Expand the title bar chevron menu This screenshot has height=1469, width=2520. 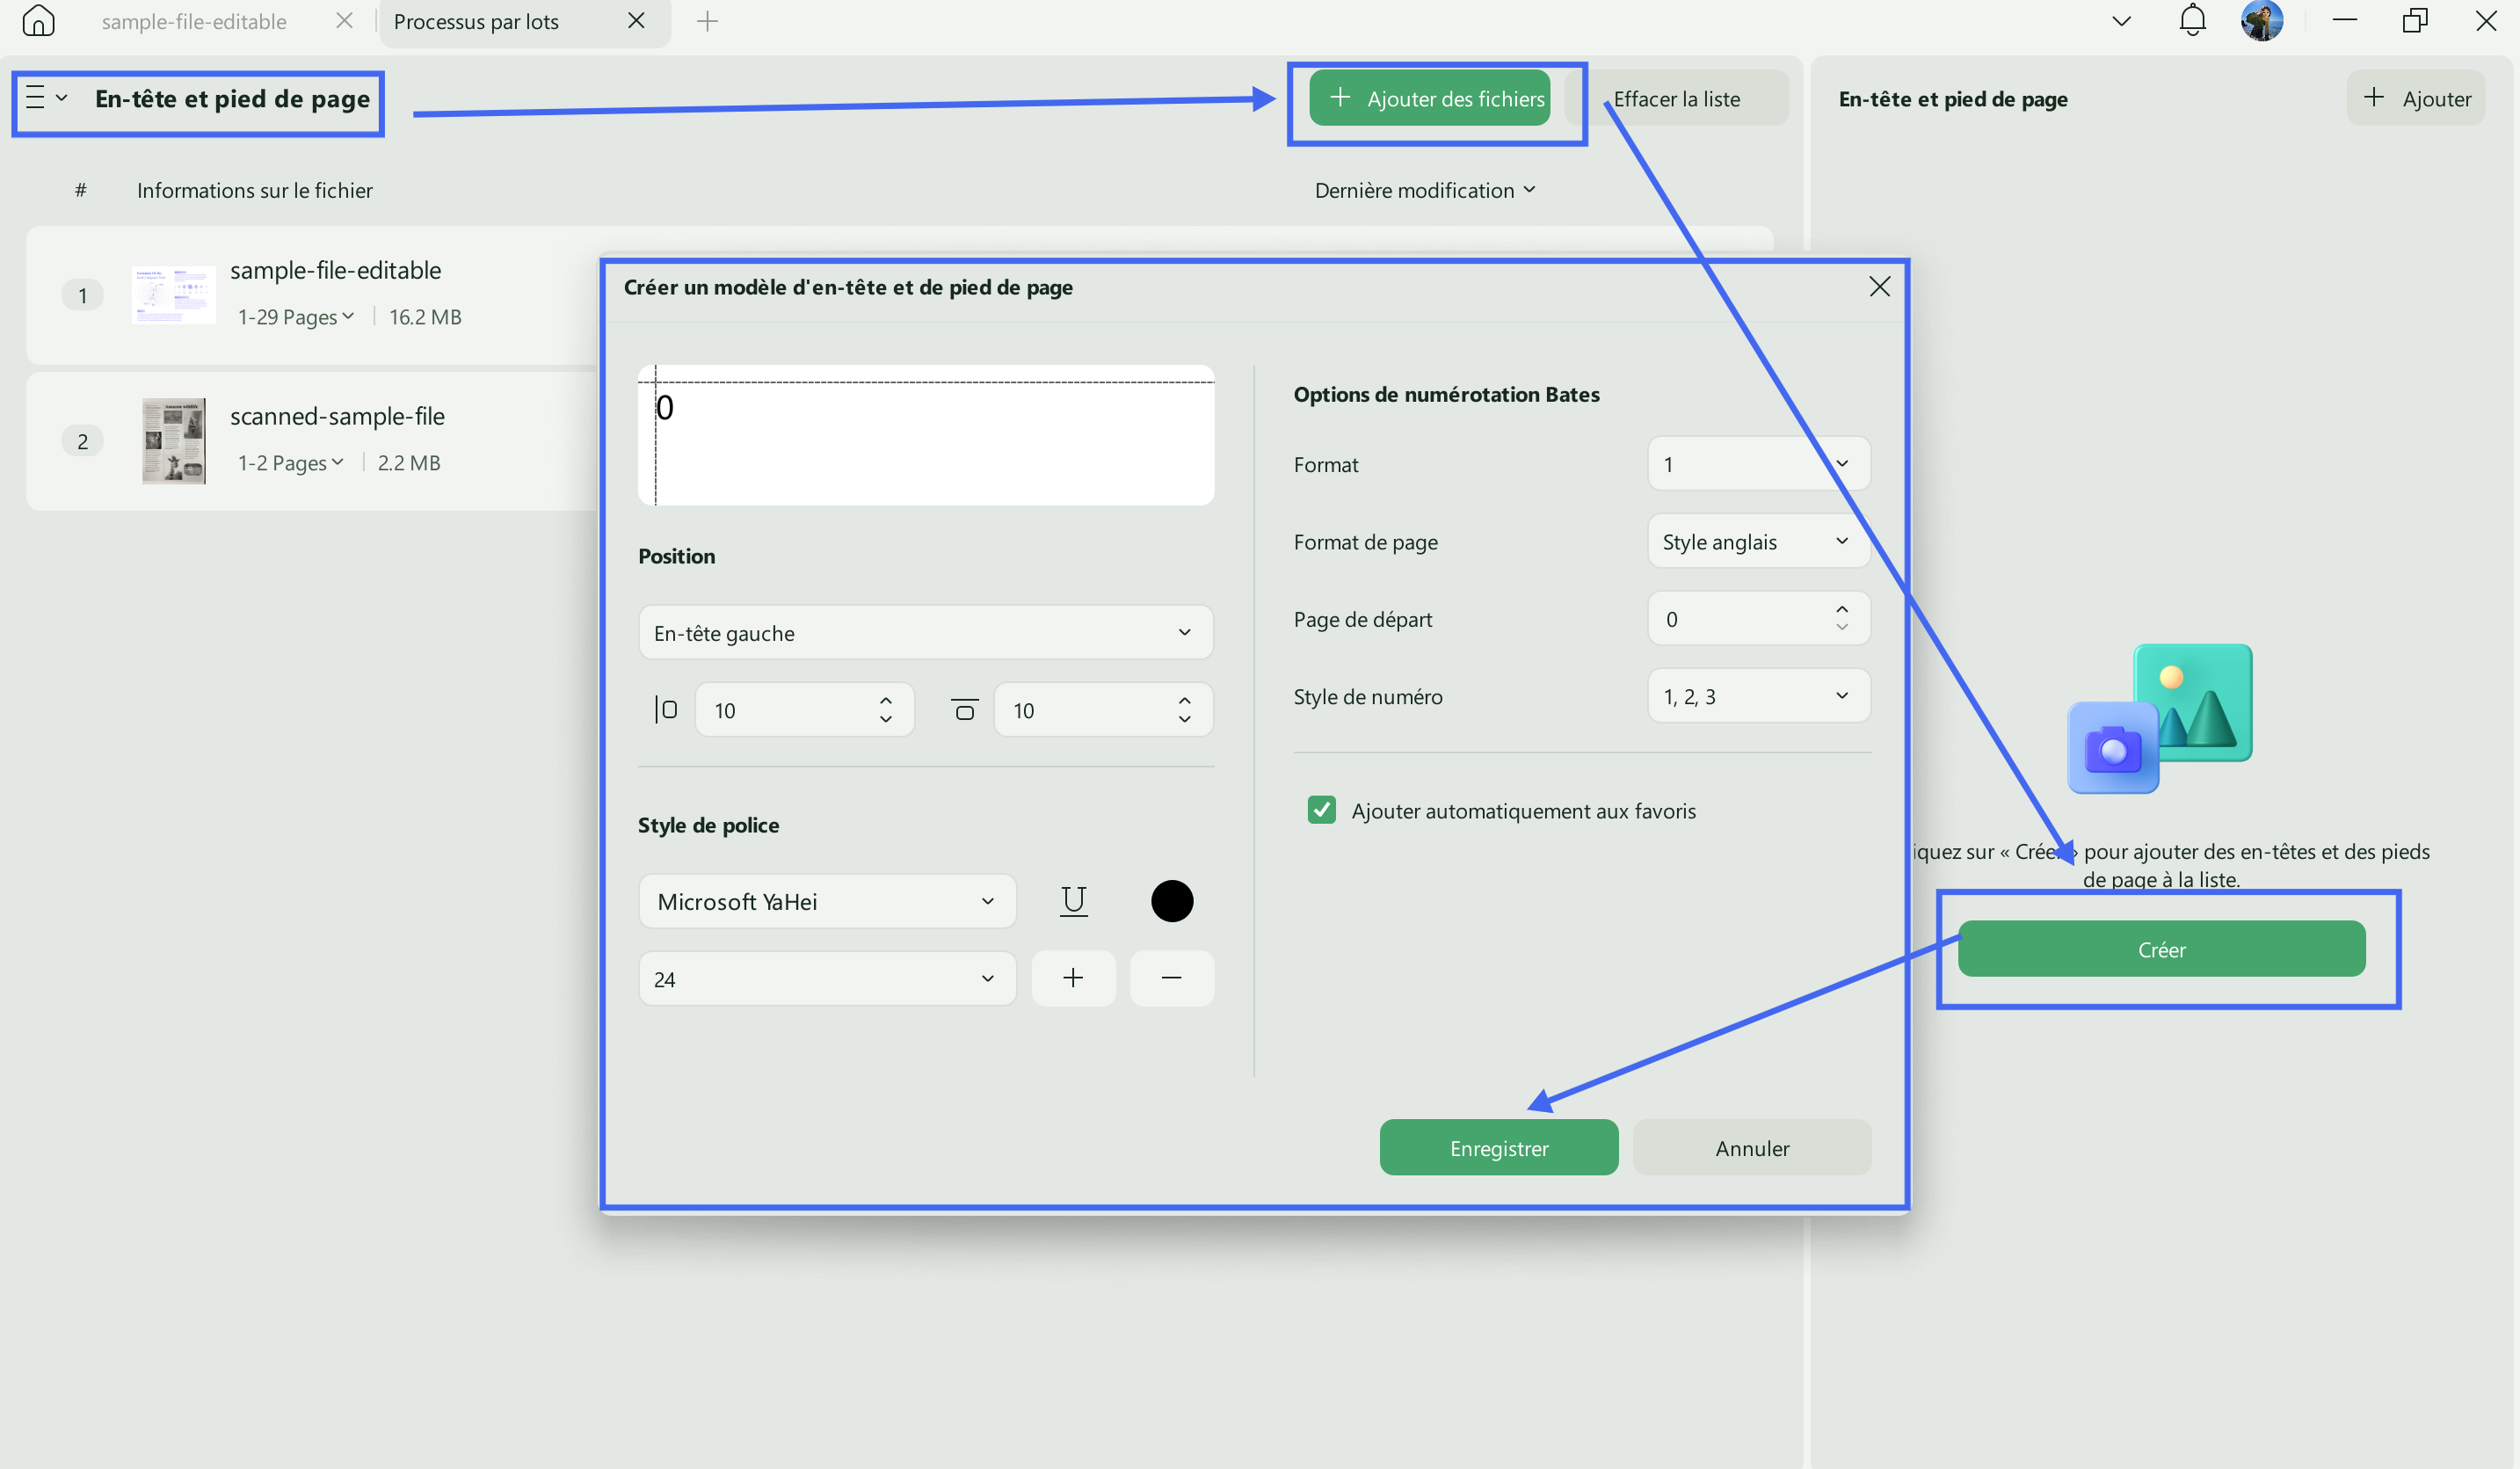pos(2121,21)
